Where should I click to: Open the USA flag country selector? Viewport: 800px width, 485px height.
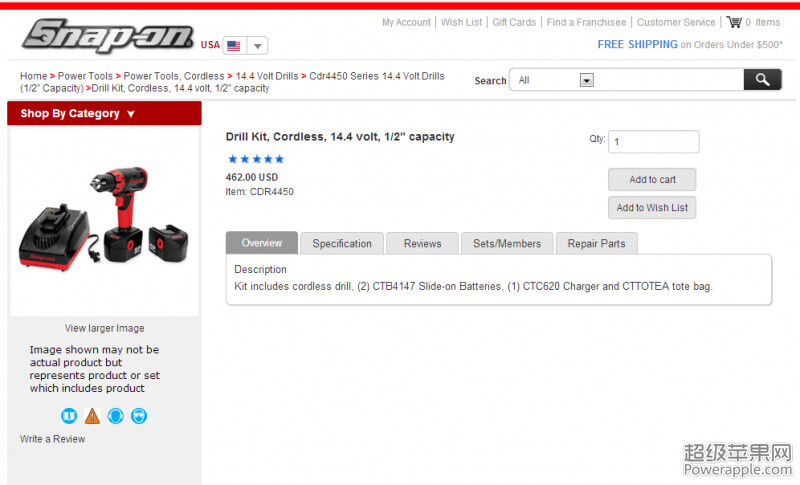click(234, 45)
